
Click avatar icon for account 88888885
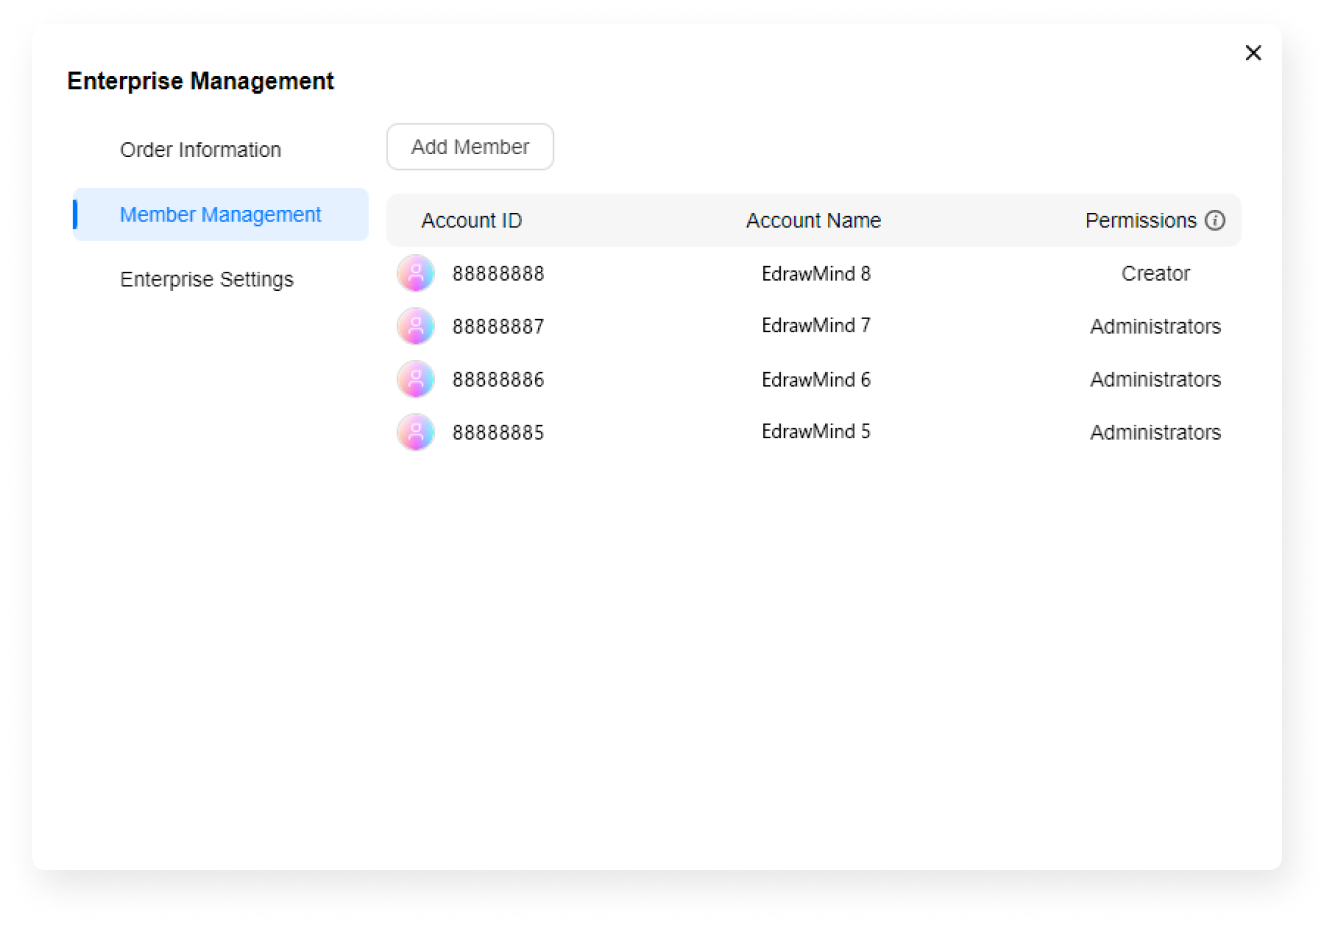click(x=416, y=432)
